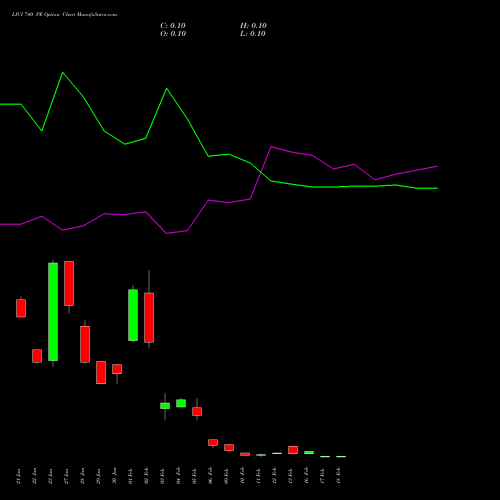Click the 05 Feb date label
This screenshot has height=500, width=500.
[x=195, y=476]
